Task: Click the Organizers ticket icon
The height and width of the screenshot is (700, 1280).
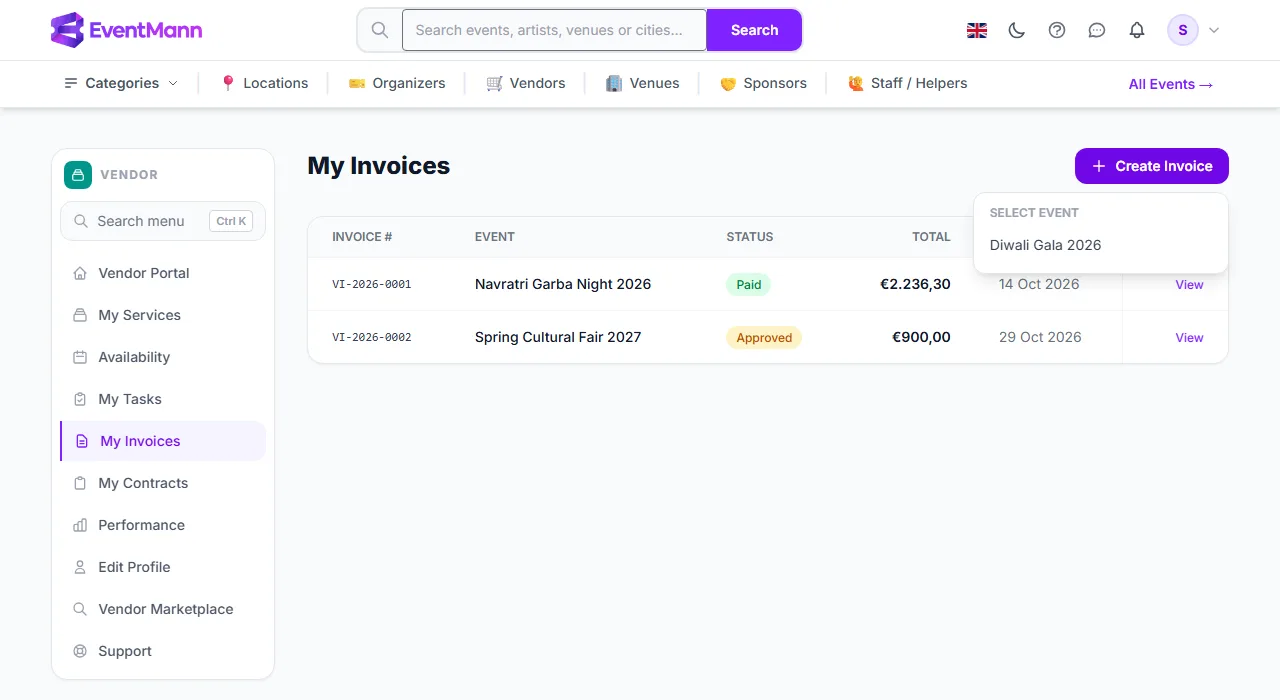Action: point(356,83)
